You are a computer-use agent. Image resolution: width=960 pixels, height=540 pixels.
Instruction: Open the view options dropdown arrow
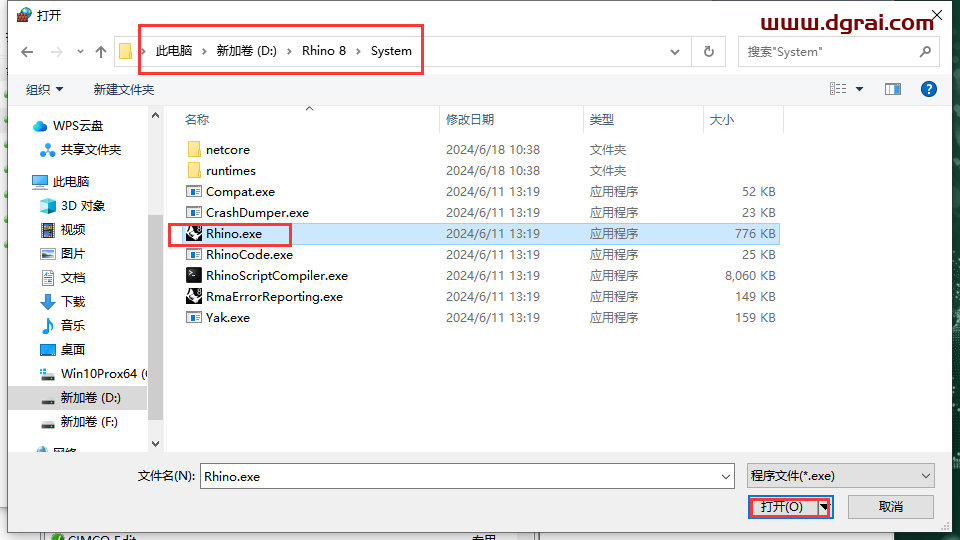[859, 90]
